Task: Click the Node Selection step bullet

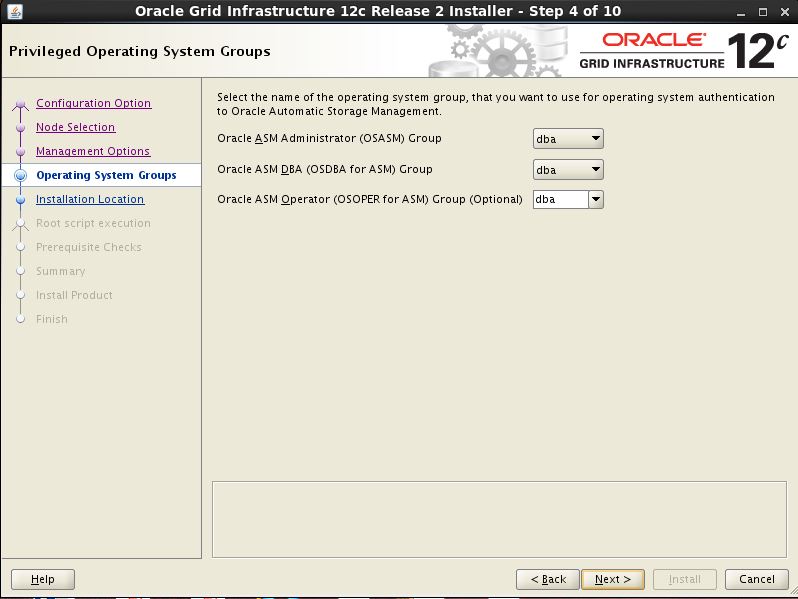Action: [20, 128]
